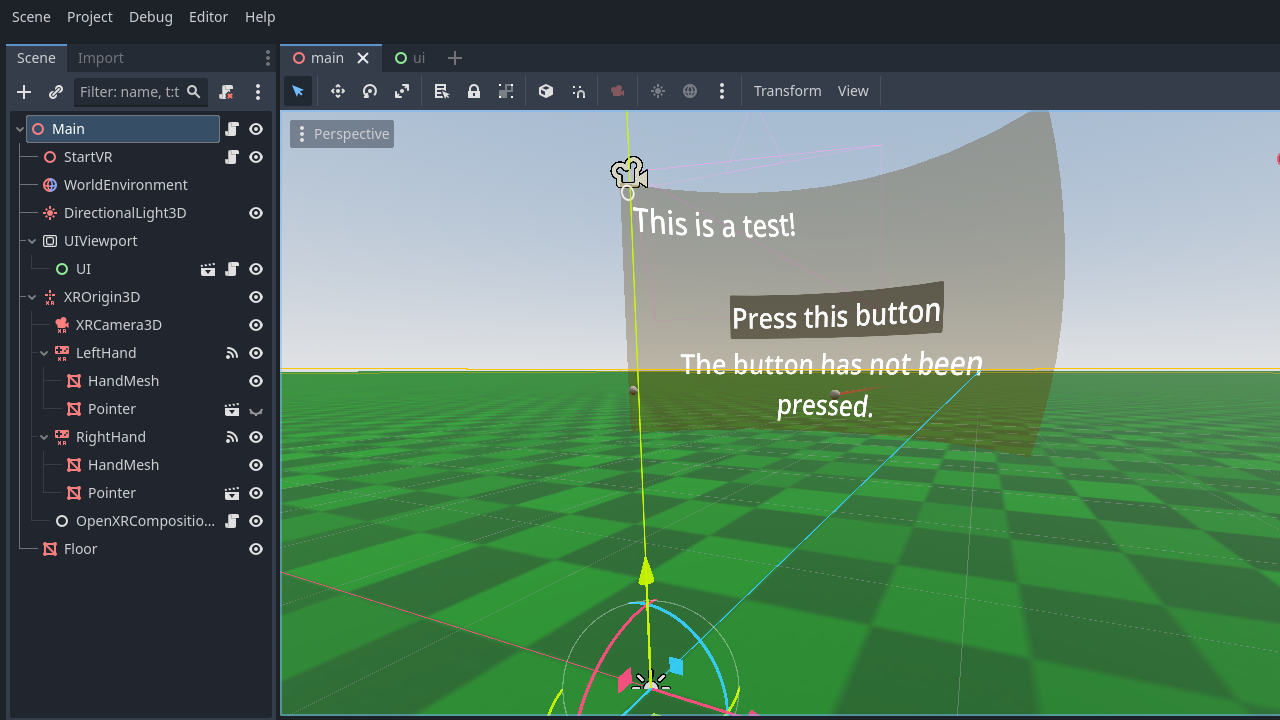Group the selected node's children
1280x720 pixels.
pos(506,91)
